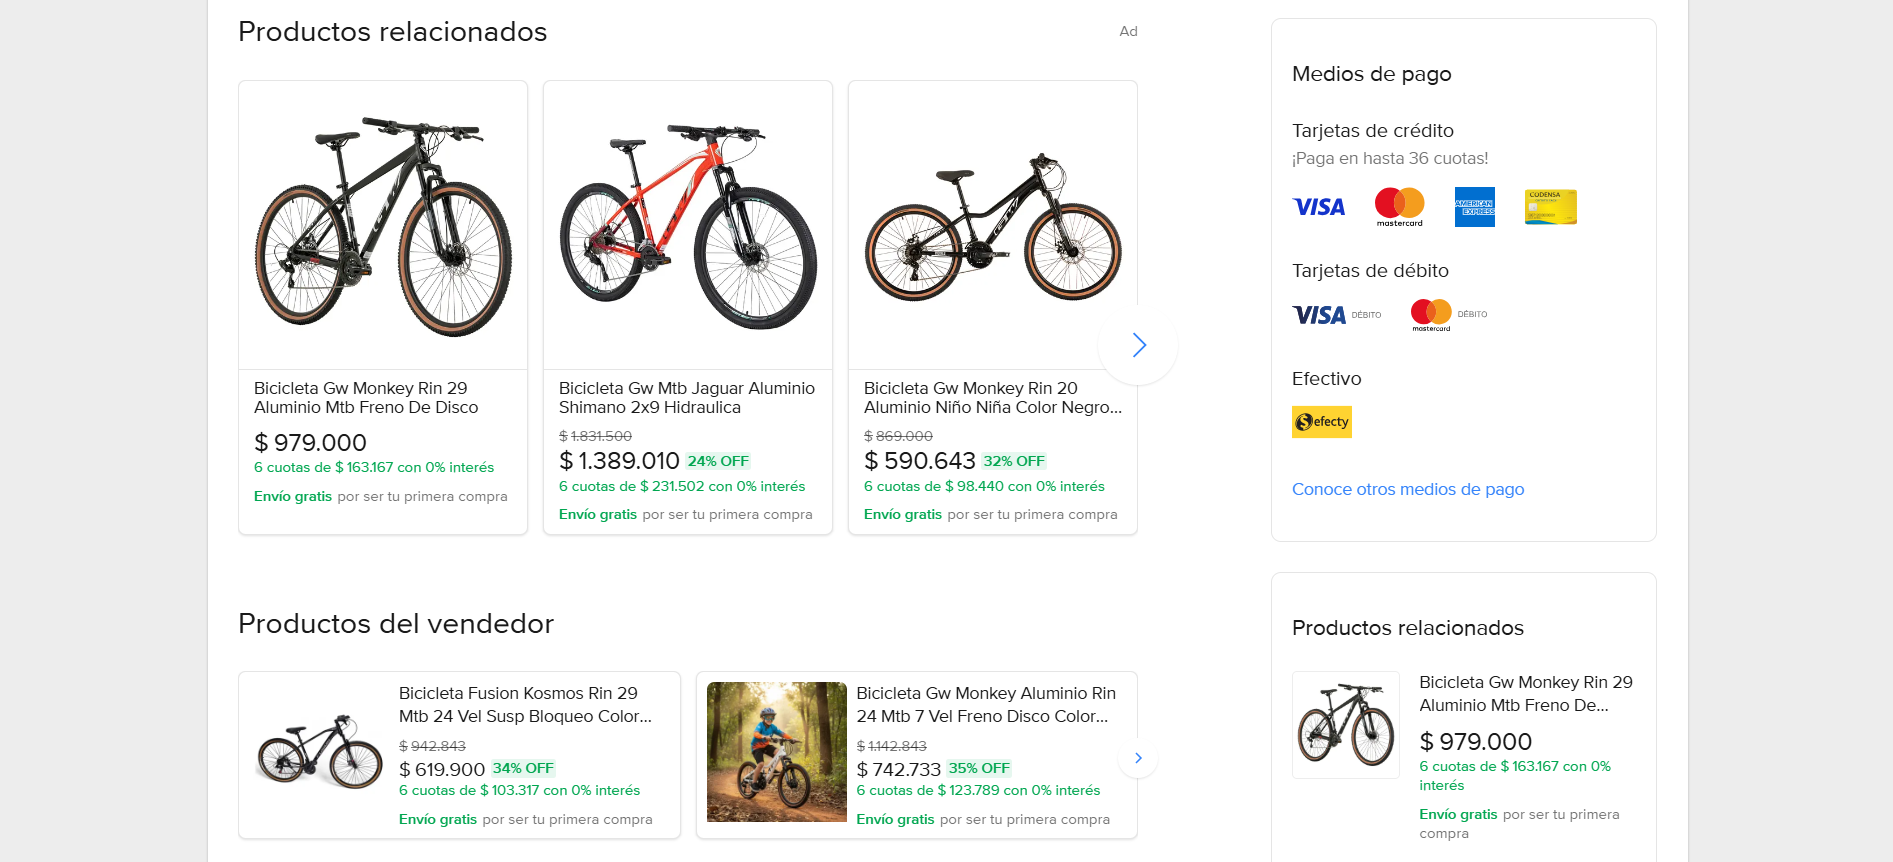Click the Visa credit card icon

point(1319,207)
